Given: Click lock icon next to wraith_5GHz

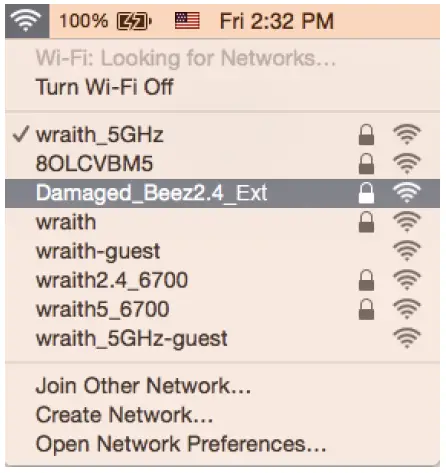Looking at the screenshot, I should coord(366,135).
